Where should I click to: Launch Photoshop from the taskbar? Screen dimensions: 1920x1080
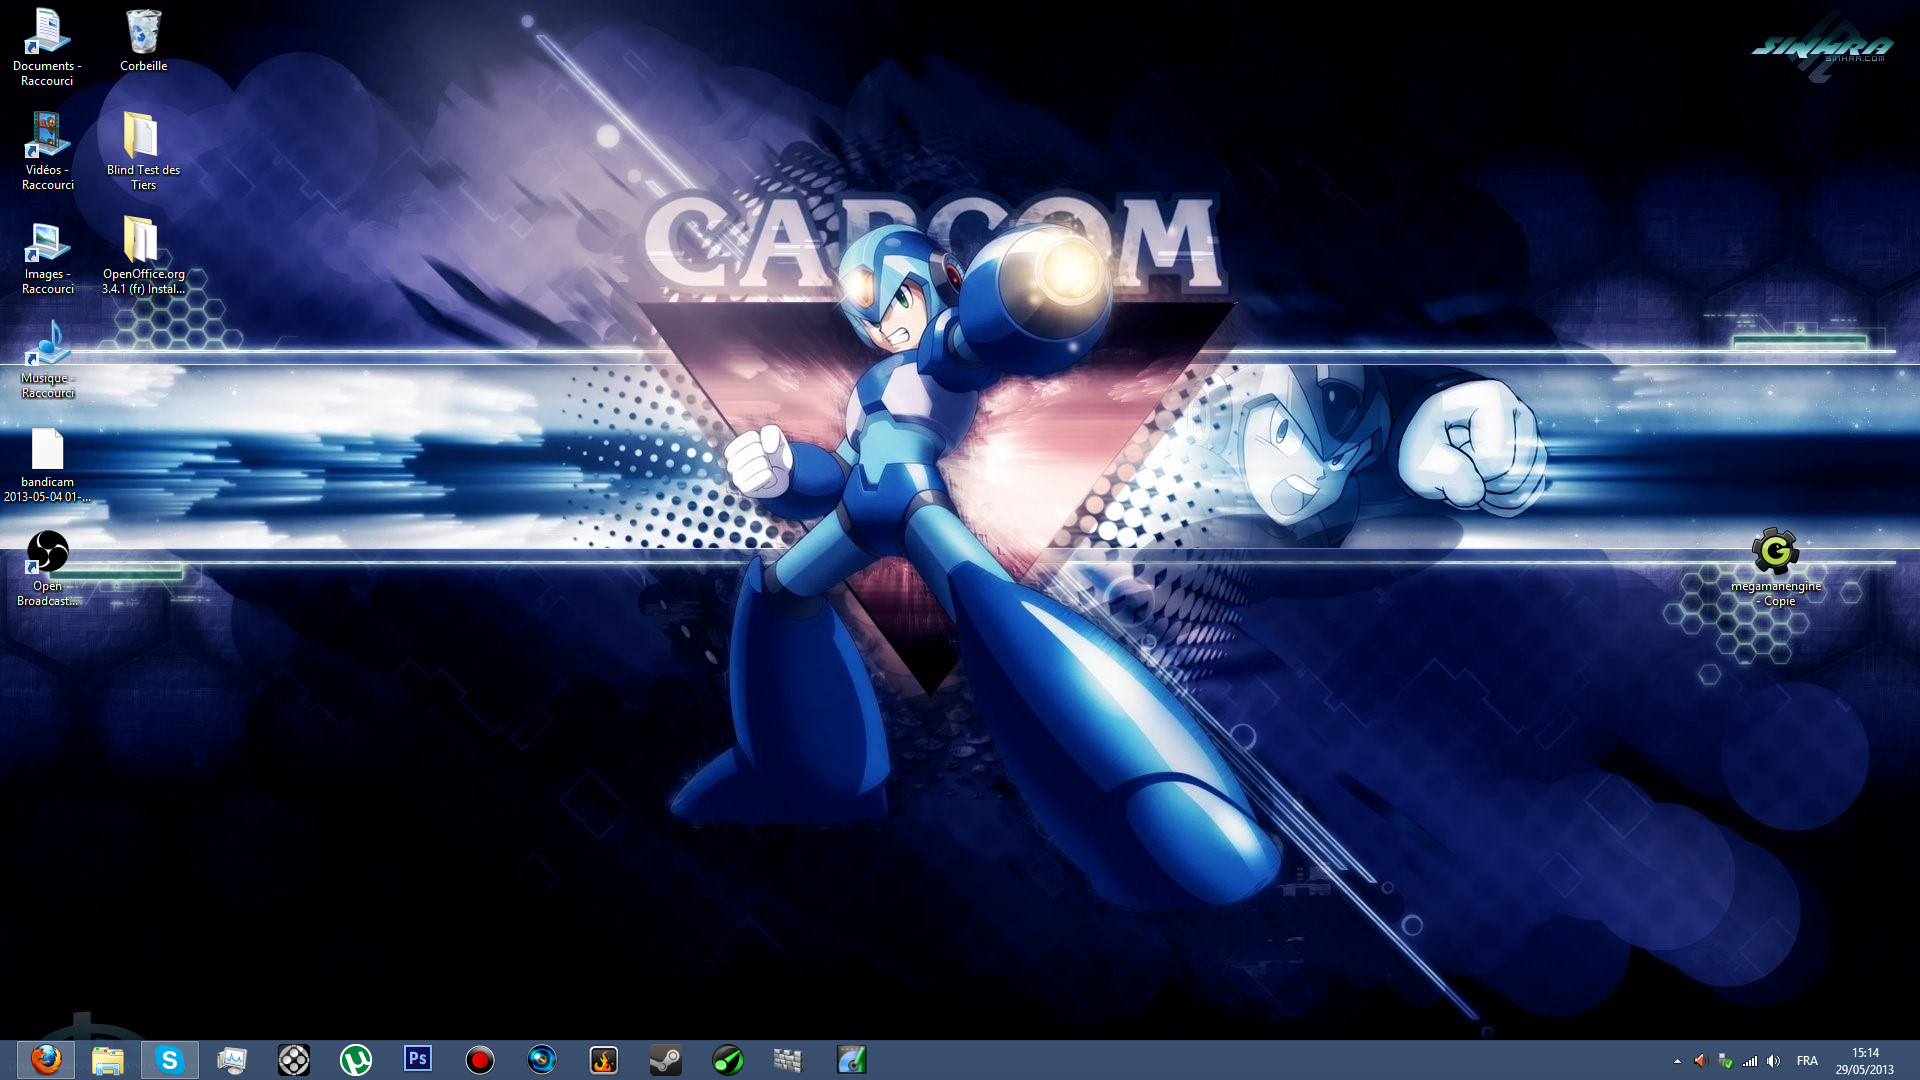pyautogui.click(x=418, y=1059)
